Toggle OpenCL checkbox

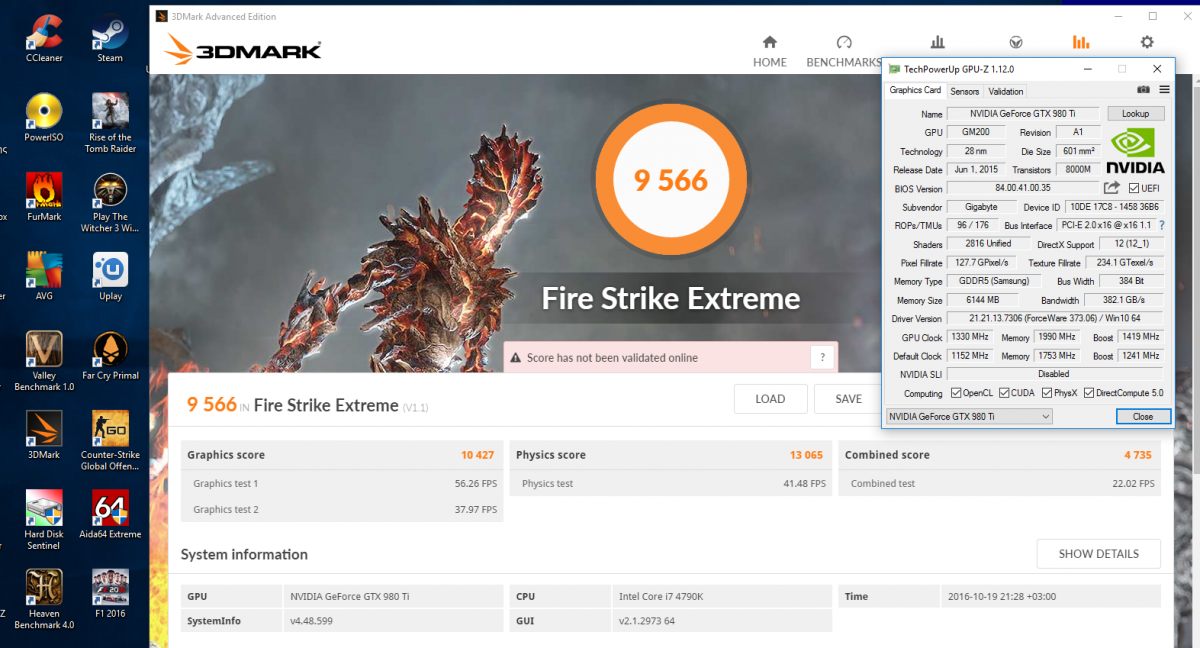(x=956, y=393)
